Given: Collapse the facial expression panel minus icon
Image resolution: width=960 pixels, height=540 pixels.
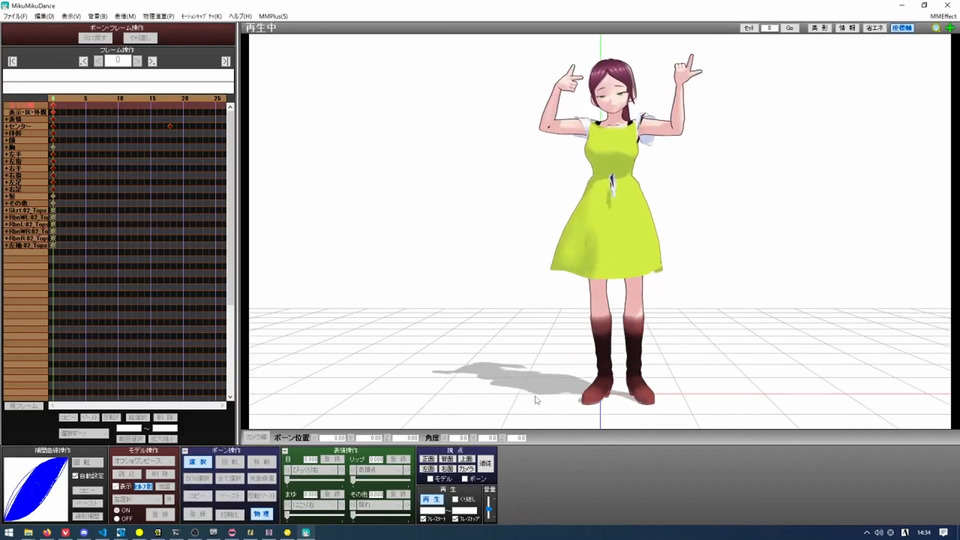Looking at the screenshot, I should coord(285,451).
